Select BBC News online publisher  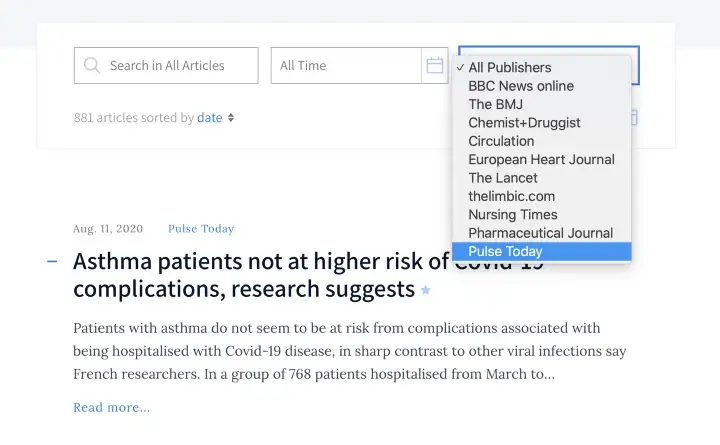pos(542,86)
